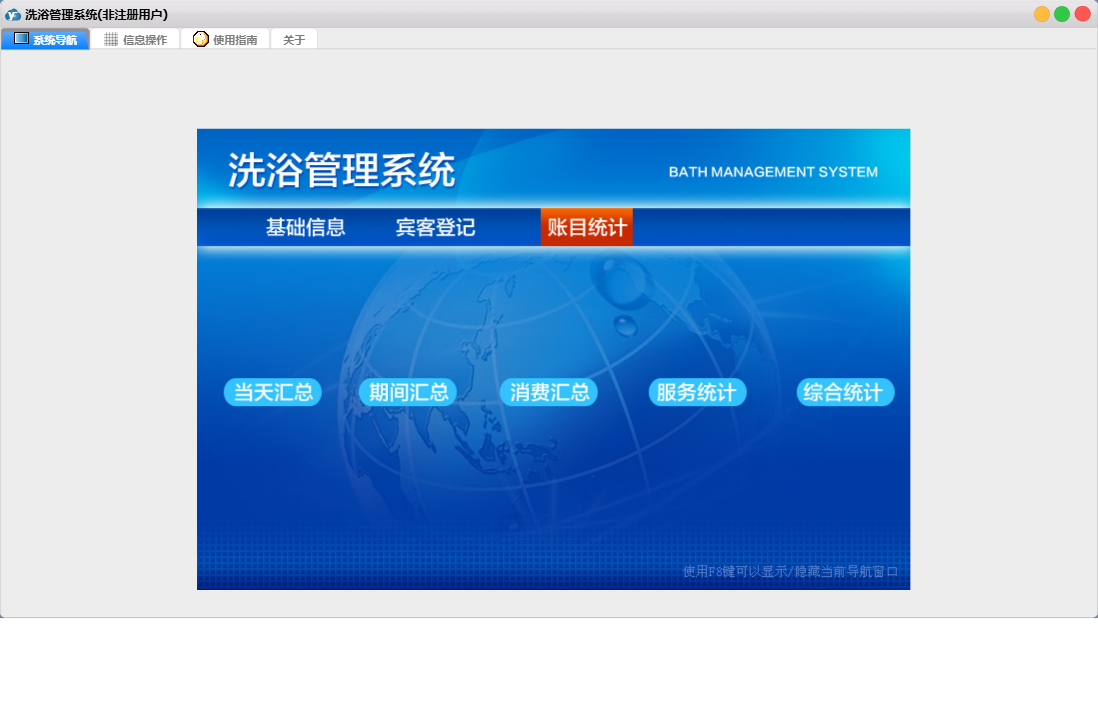Close the window with red button
Viewport: 1098px width, 711px height.
(1082, 14)
